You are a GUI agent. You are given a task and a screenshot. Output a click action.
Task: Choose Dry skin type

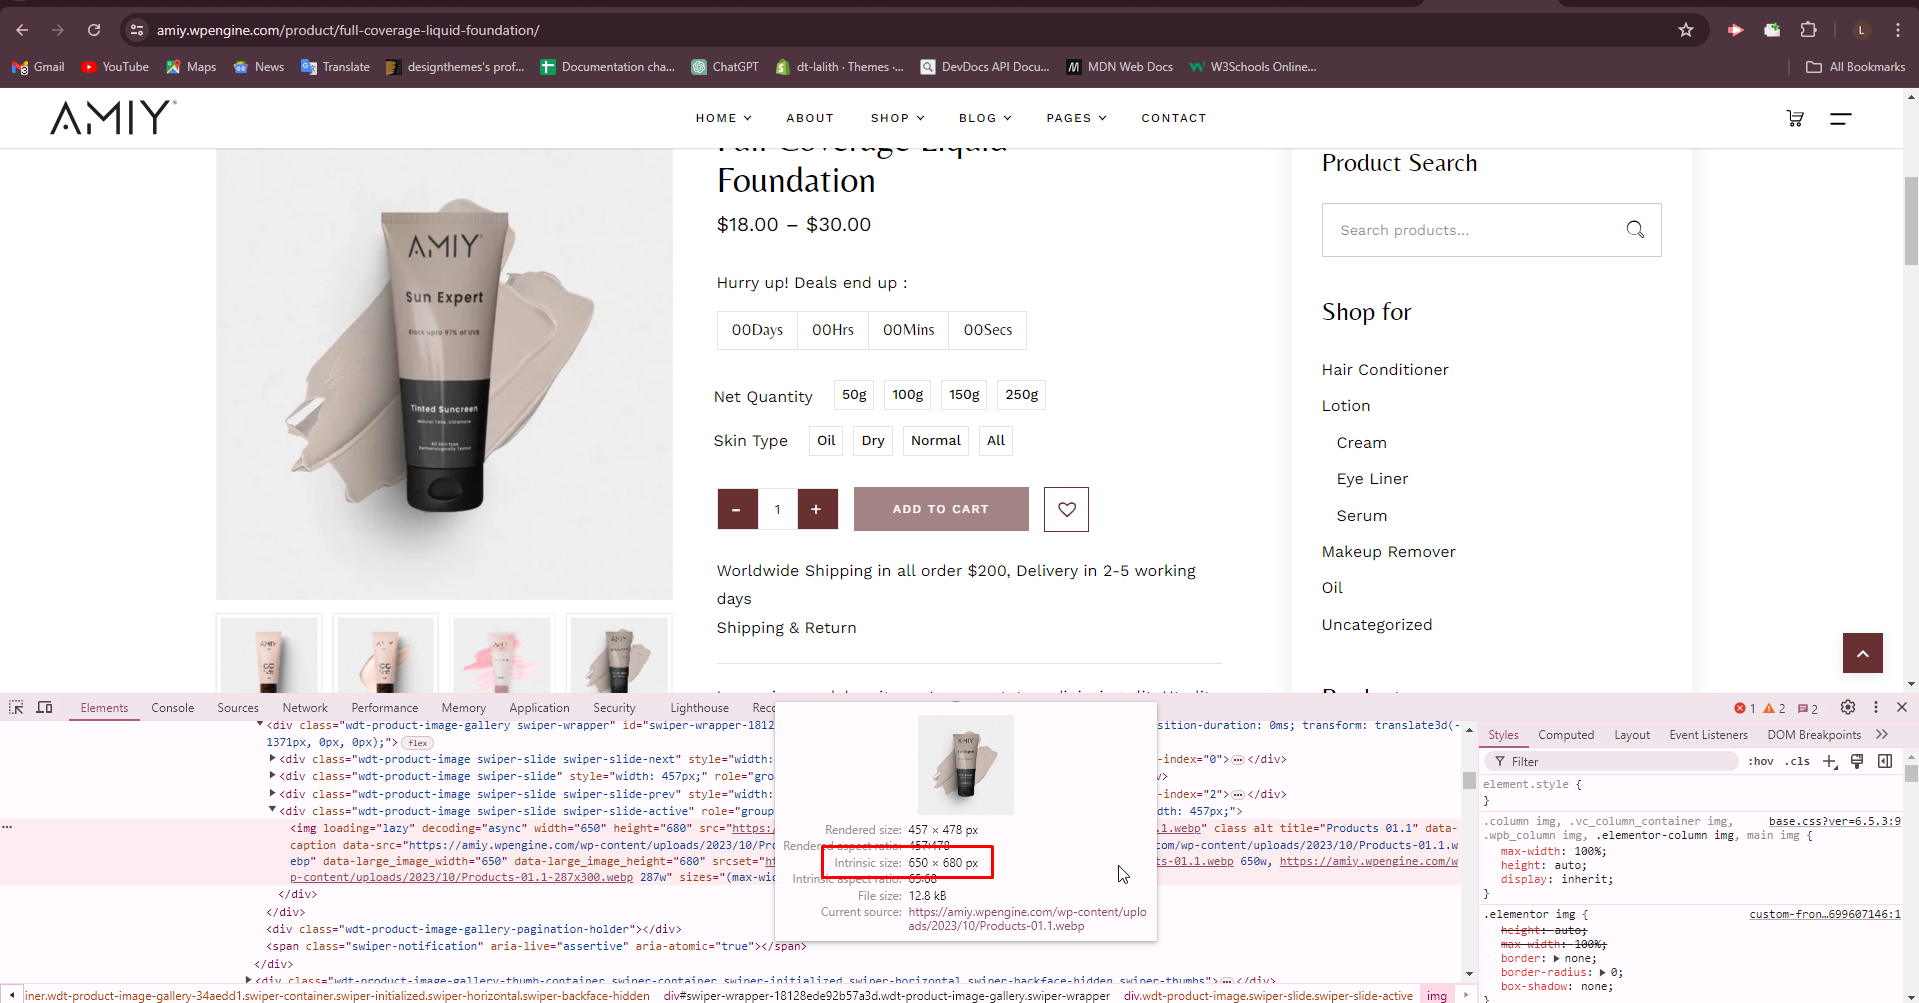873,441
